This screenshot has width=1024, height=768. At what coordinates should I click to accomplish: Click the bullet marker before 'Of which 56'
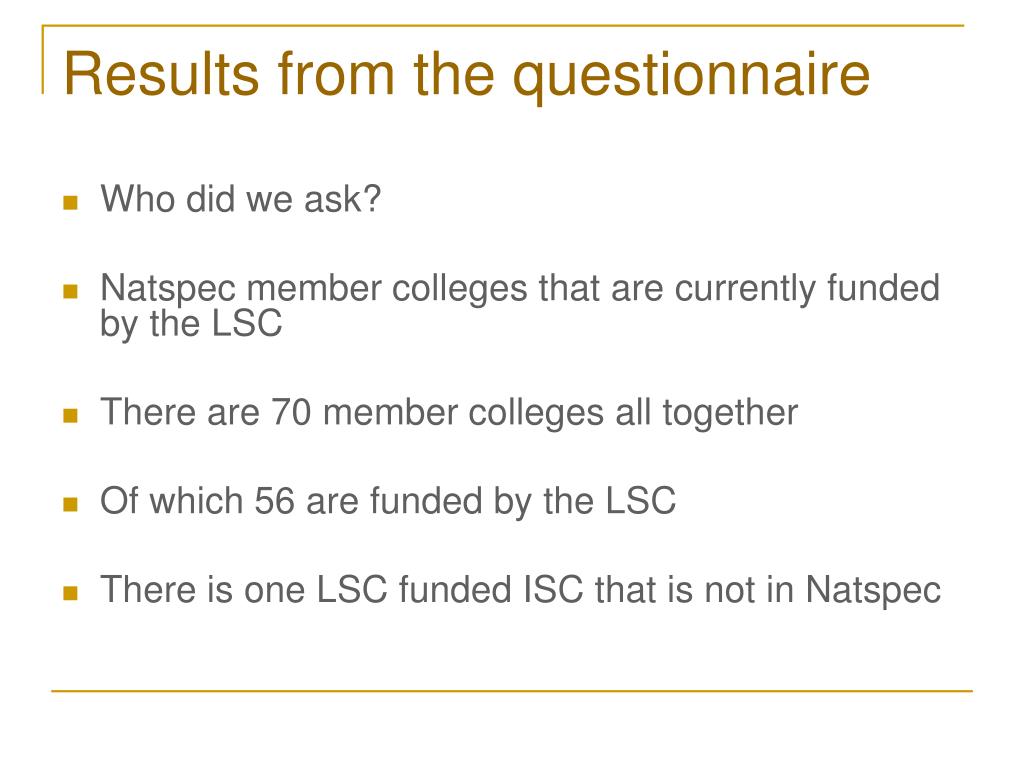point(71,504)
